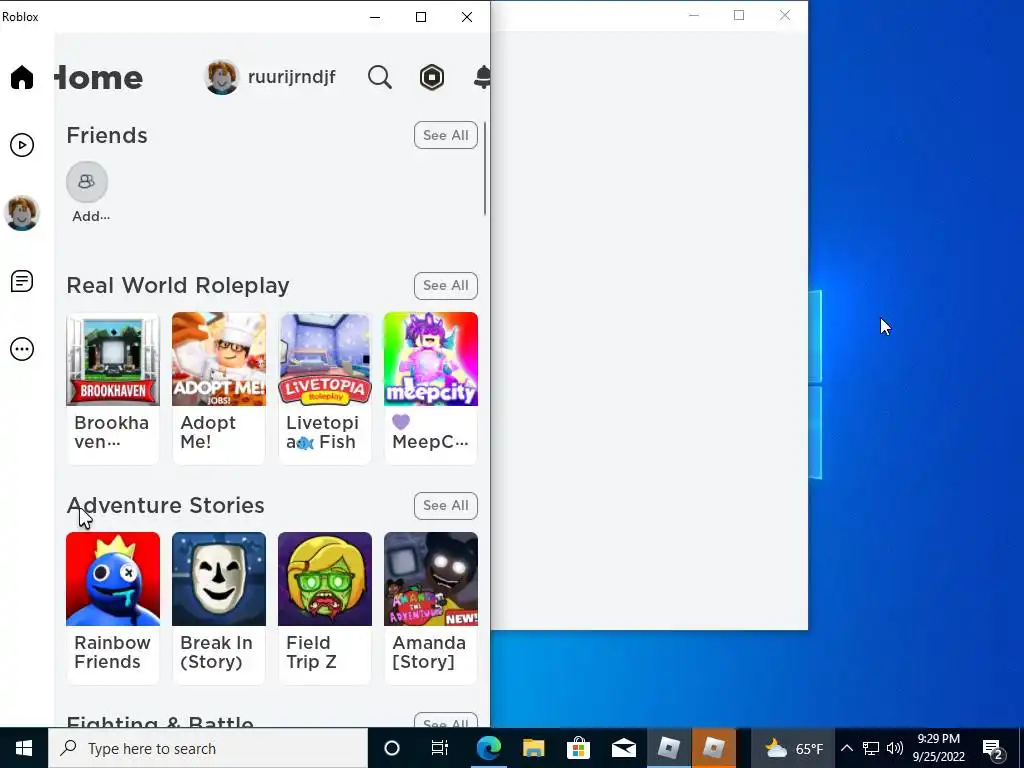1024x768 pixels.
Task: Show hidden system tray icons
Action: point(846,748)
